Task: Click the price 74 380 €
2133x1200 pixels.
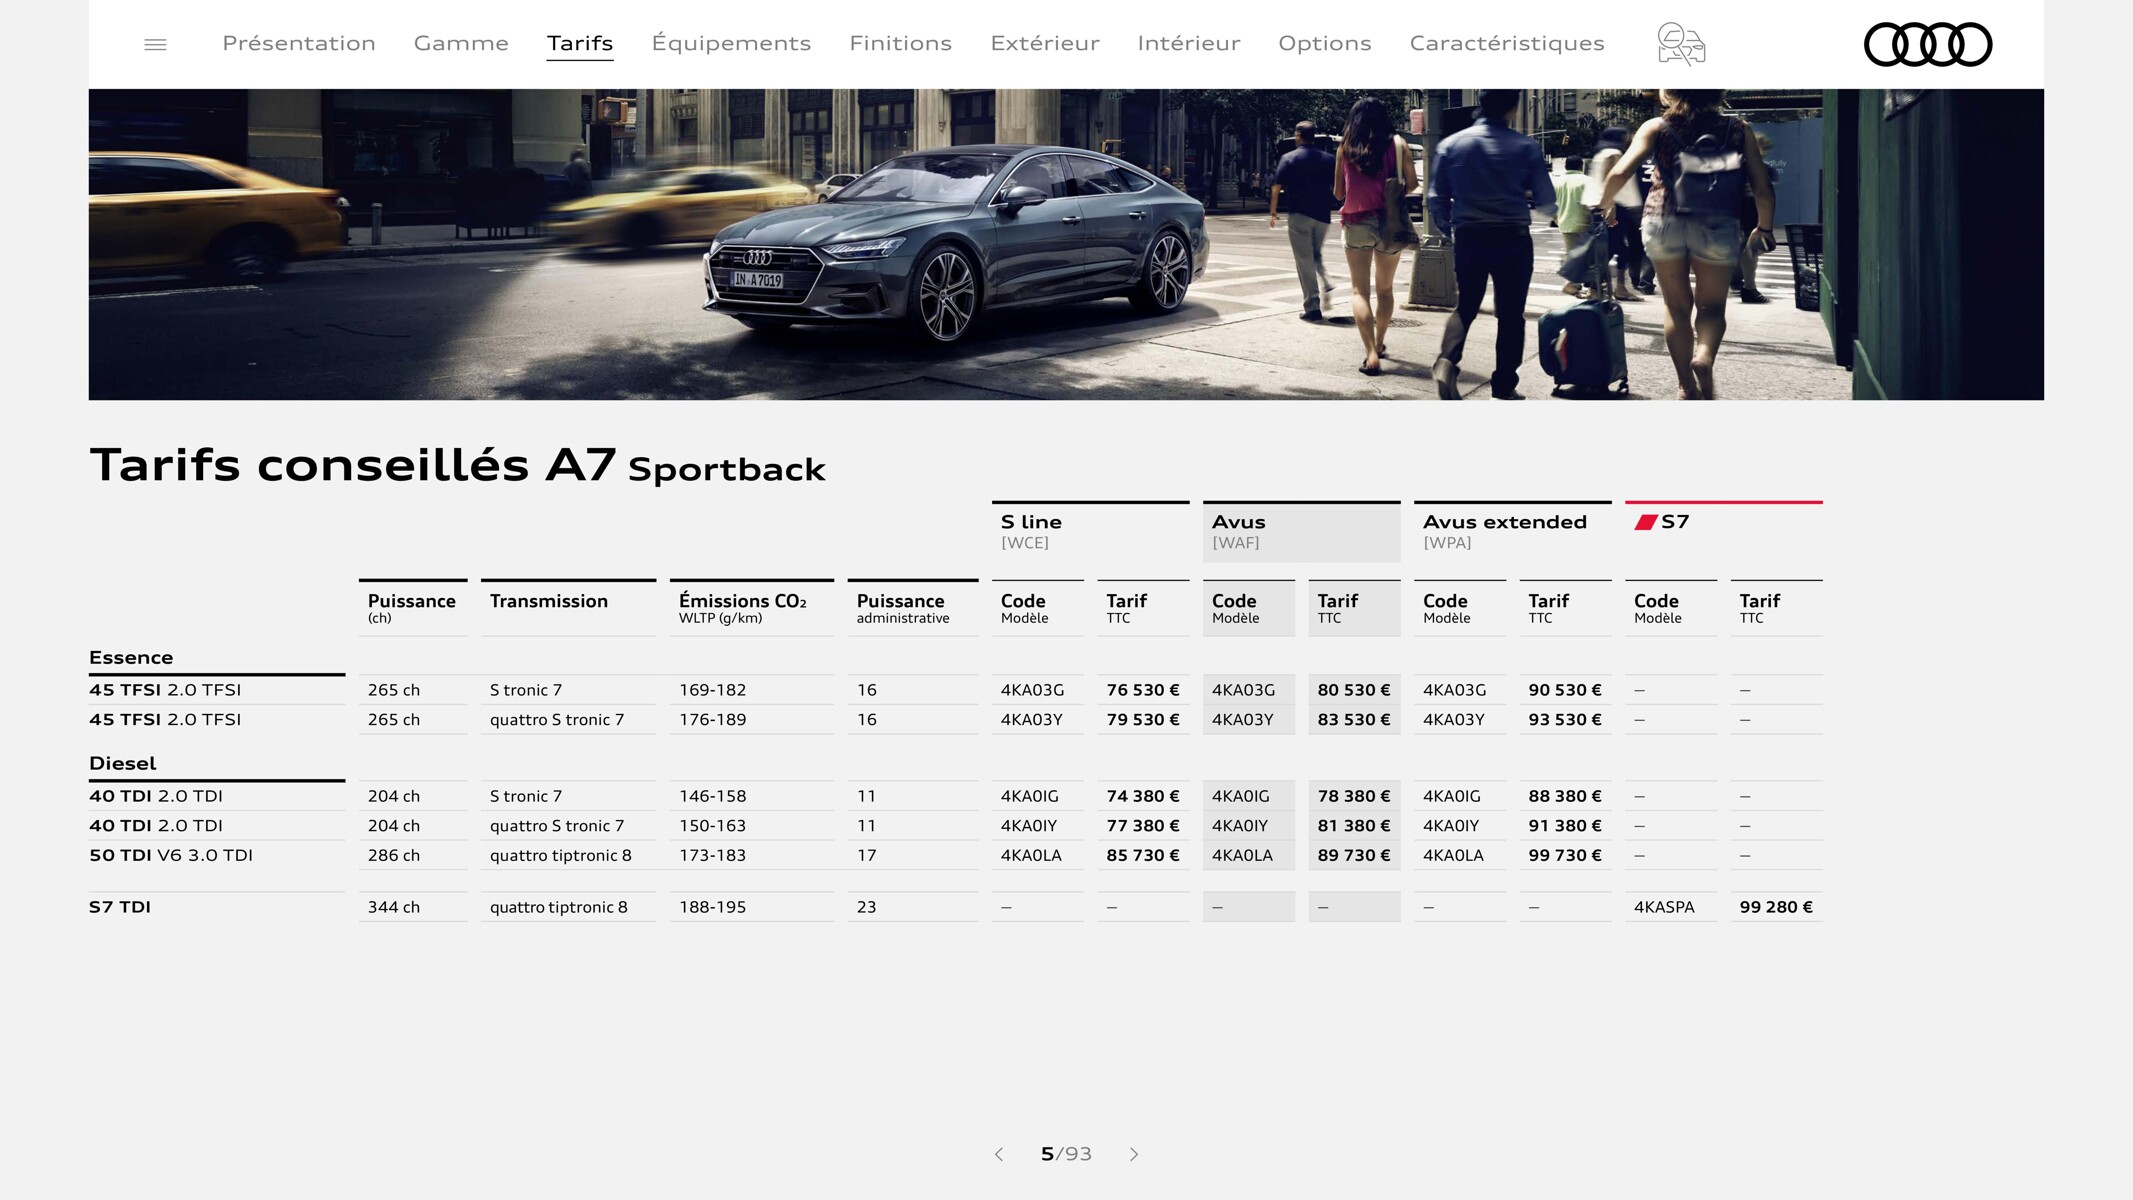Action: (x=1143, y=796)
